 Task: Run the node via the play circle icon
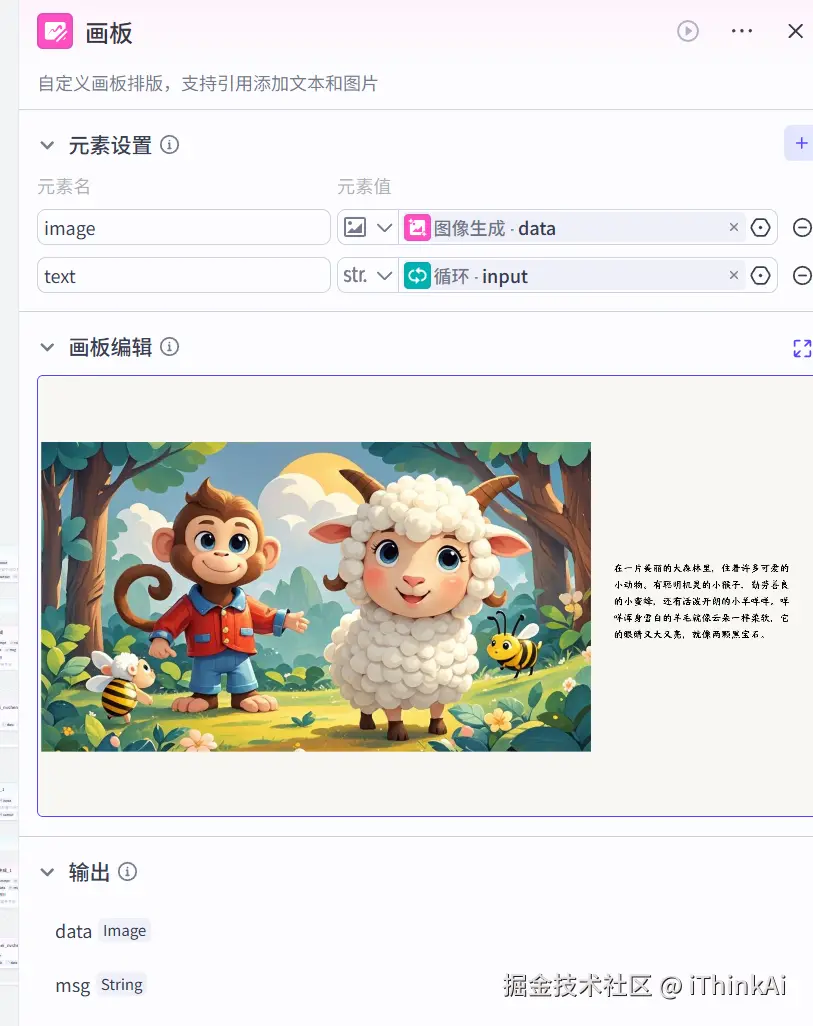(x=687, y=31)
